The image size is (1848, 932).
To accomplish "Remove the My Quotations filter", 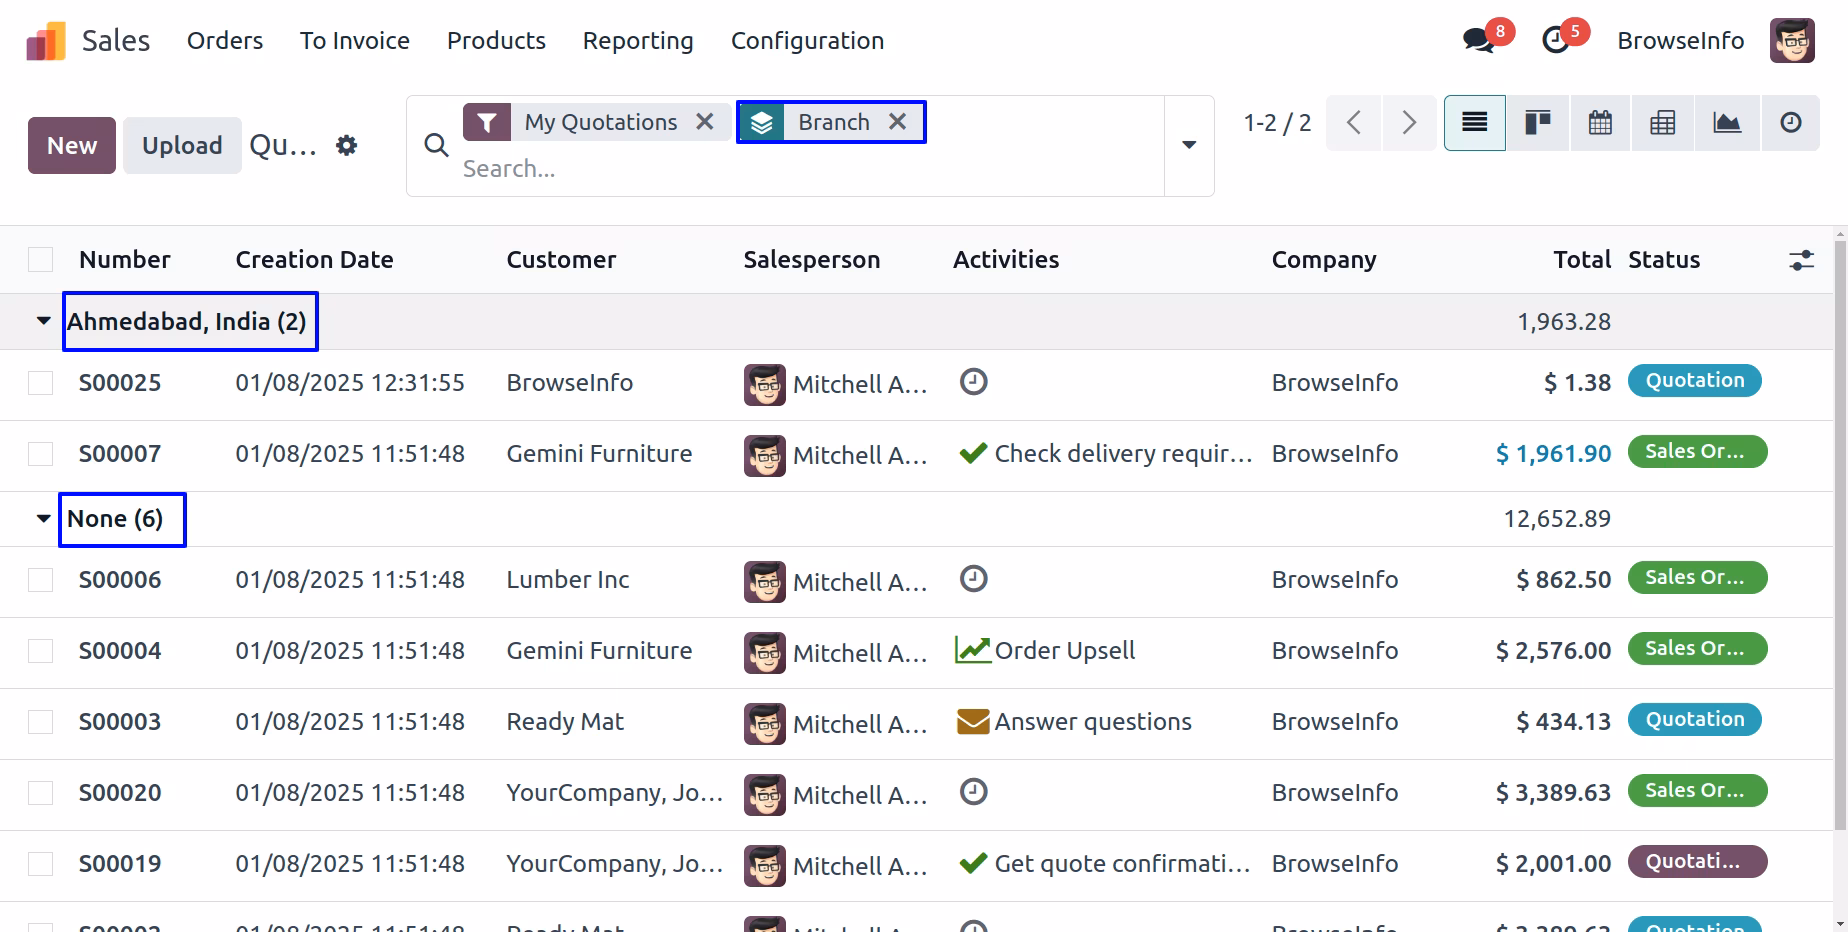I will coord(705,122).
